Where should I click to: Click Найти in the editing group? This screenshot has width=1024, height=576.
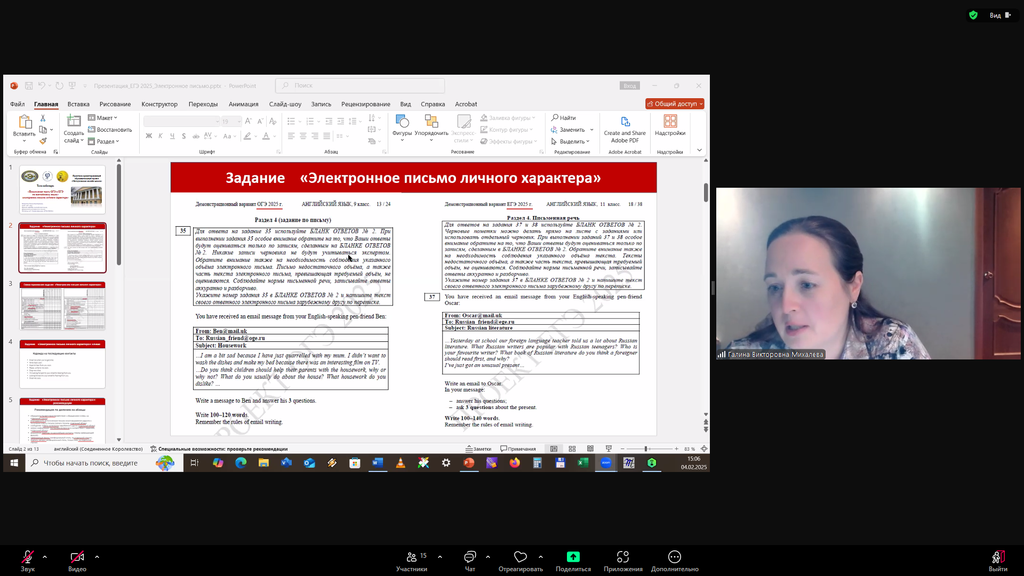point(564,118)
